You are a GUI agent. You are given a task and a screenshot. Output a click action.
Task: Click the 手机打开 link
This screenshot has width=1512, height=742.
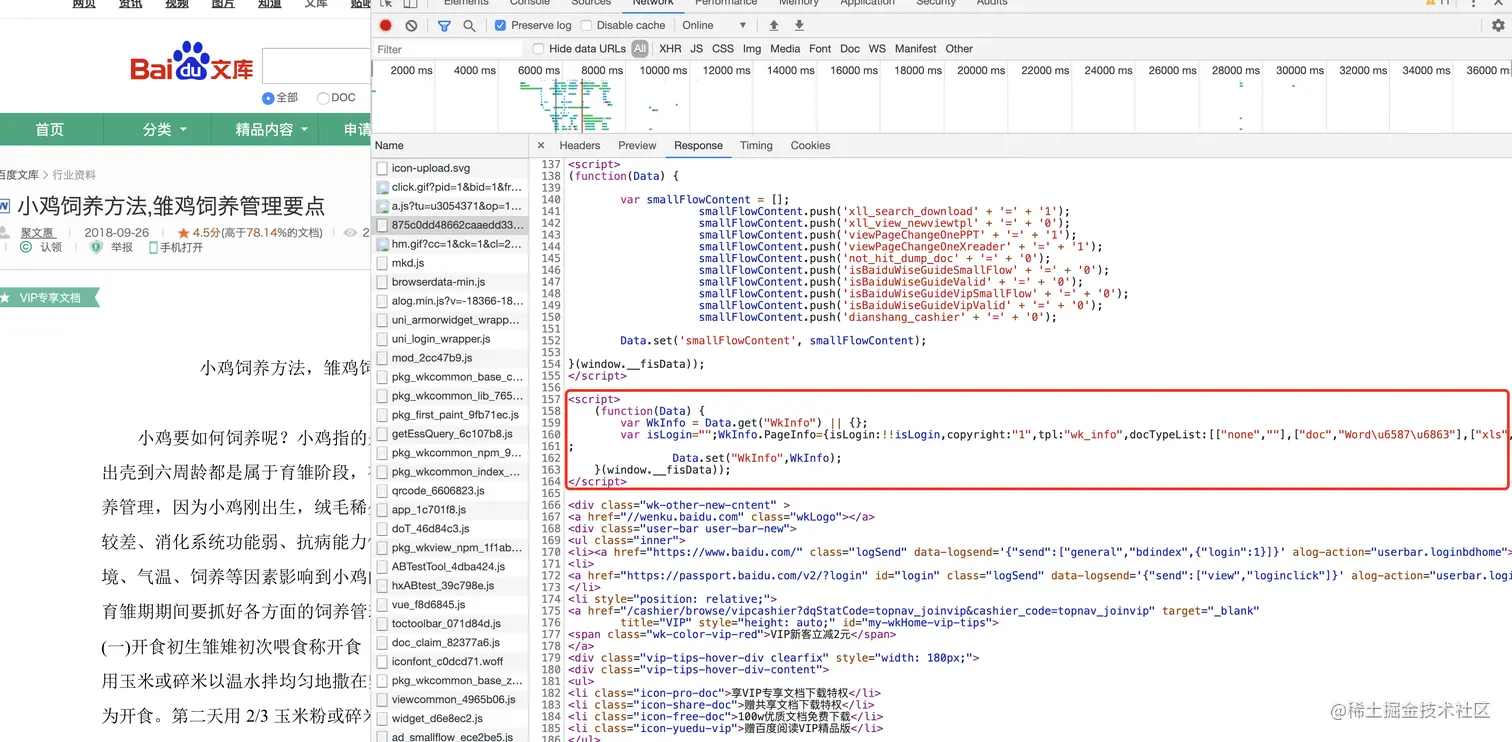tap(181, 247)
